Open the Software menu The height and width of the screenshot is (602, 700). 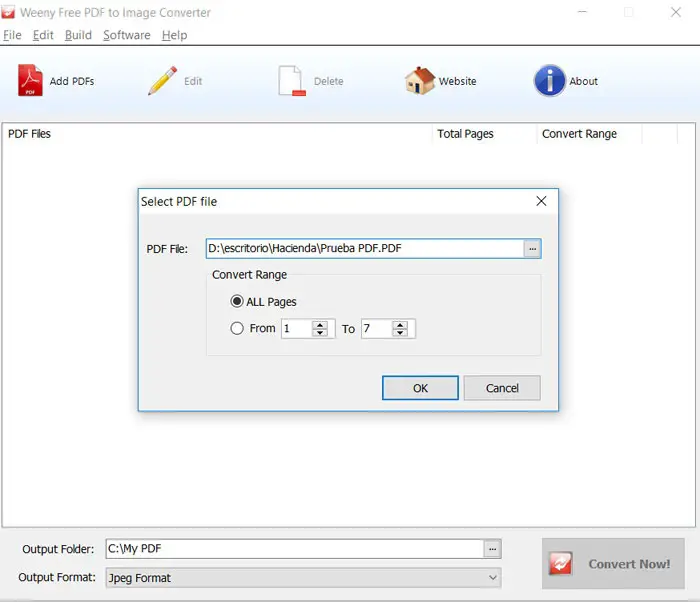[126, 35]
